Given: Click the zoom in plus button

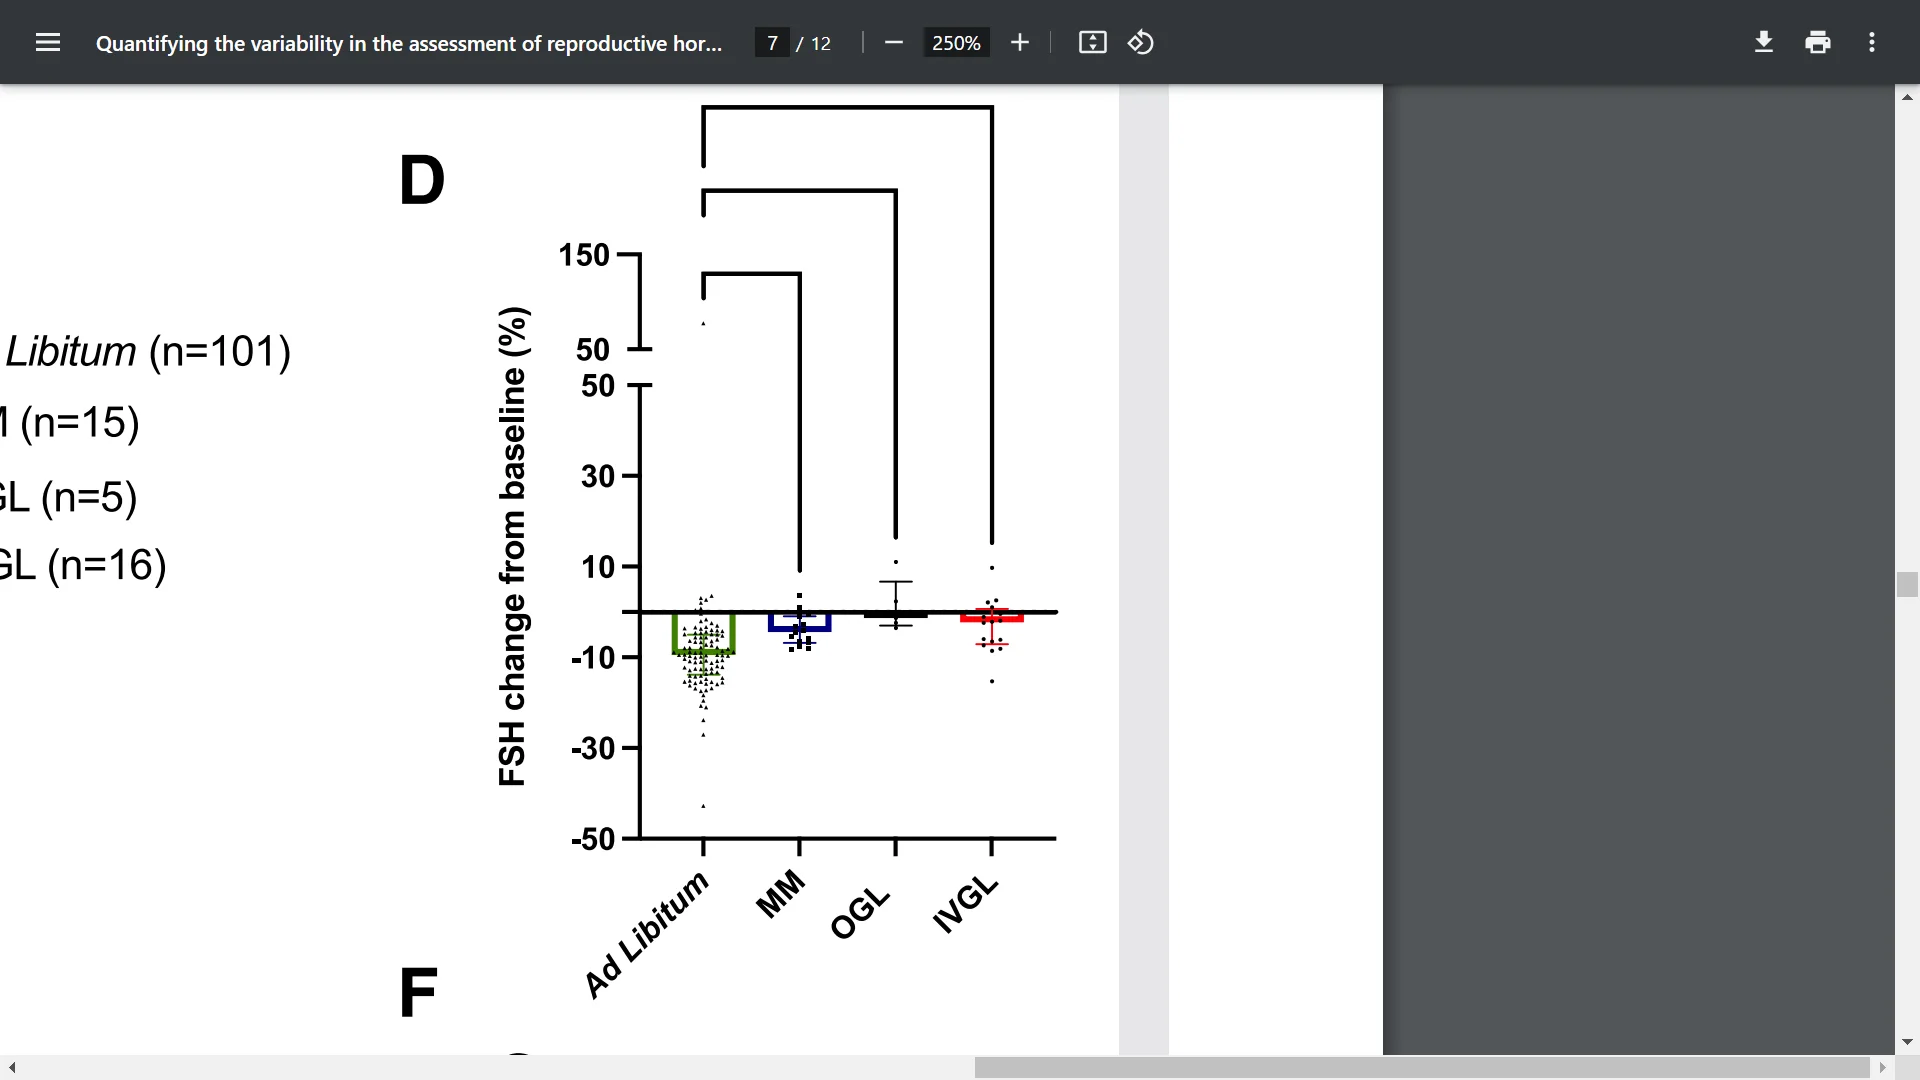Looking at the screenshot, I should pos(1019,42).
